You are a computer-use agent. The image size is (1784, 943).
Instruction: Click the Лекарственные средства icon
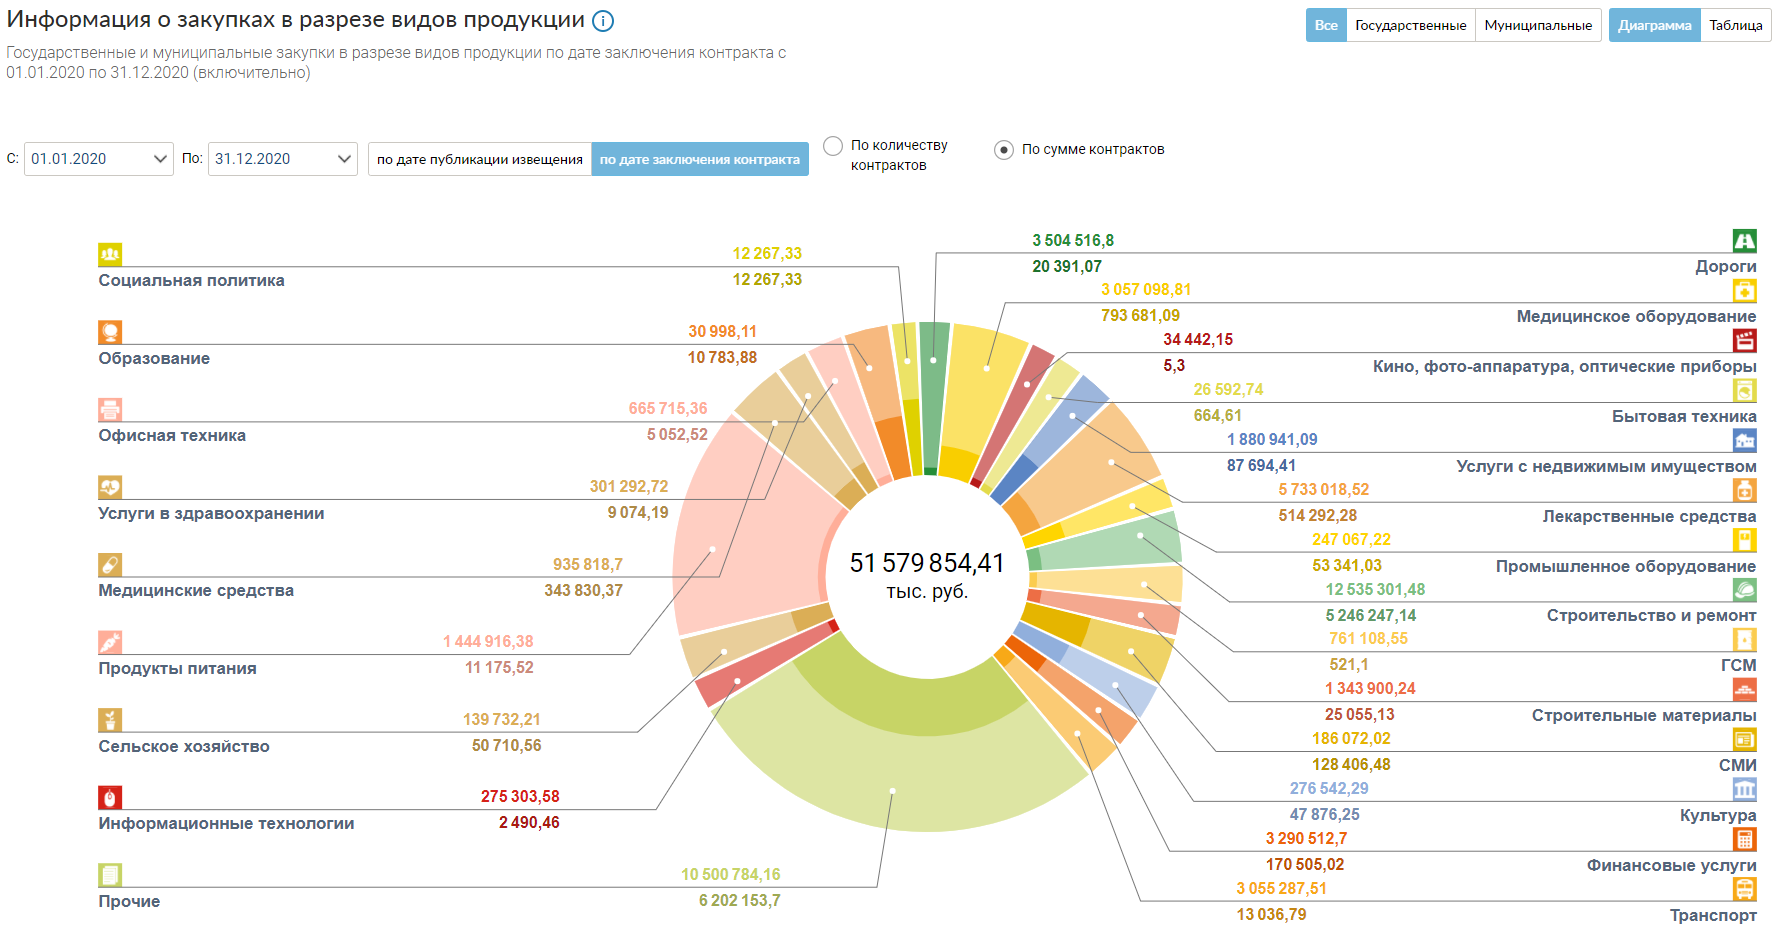(x=1744, y=490)
